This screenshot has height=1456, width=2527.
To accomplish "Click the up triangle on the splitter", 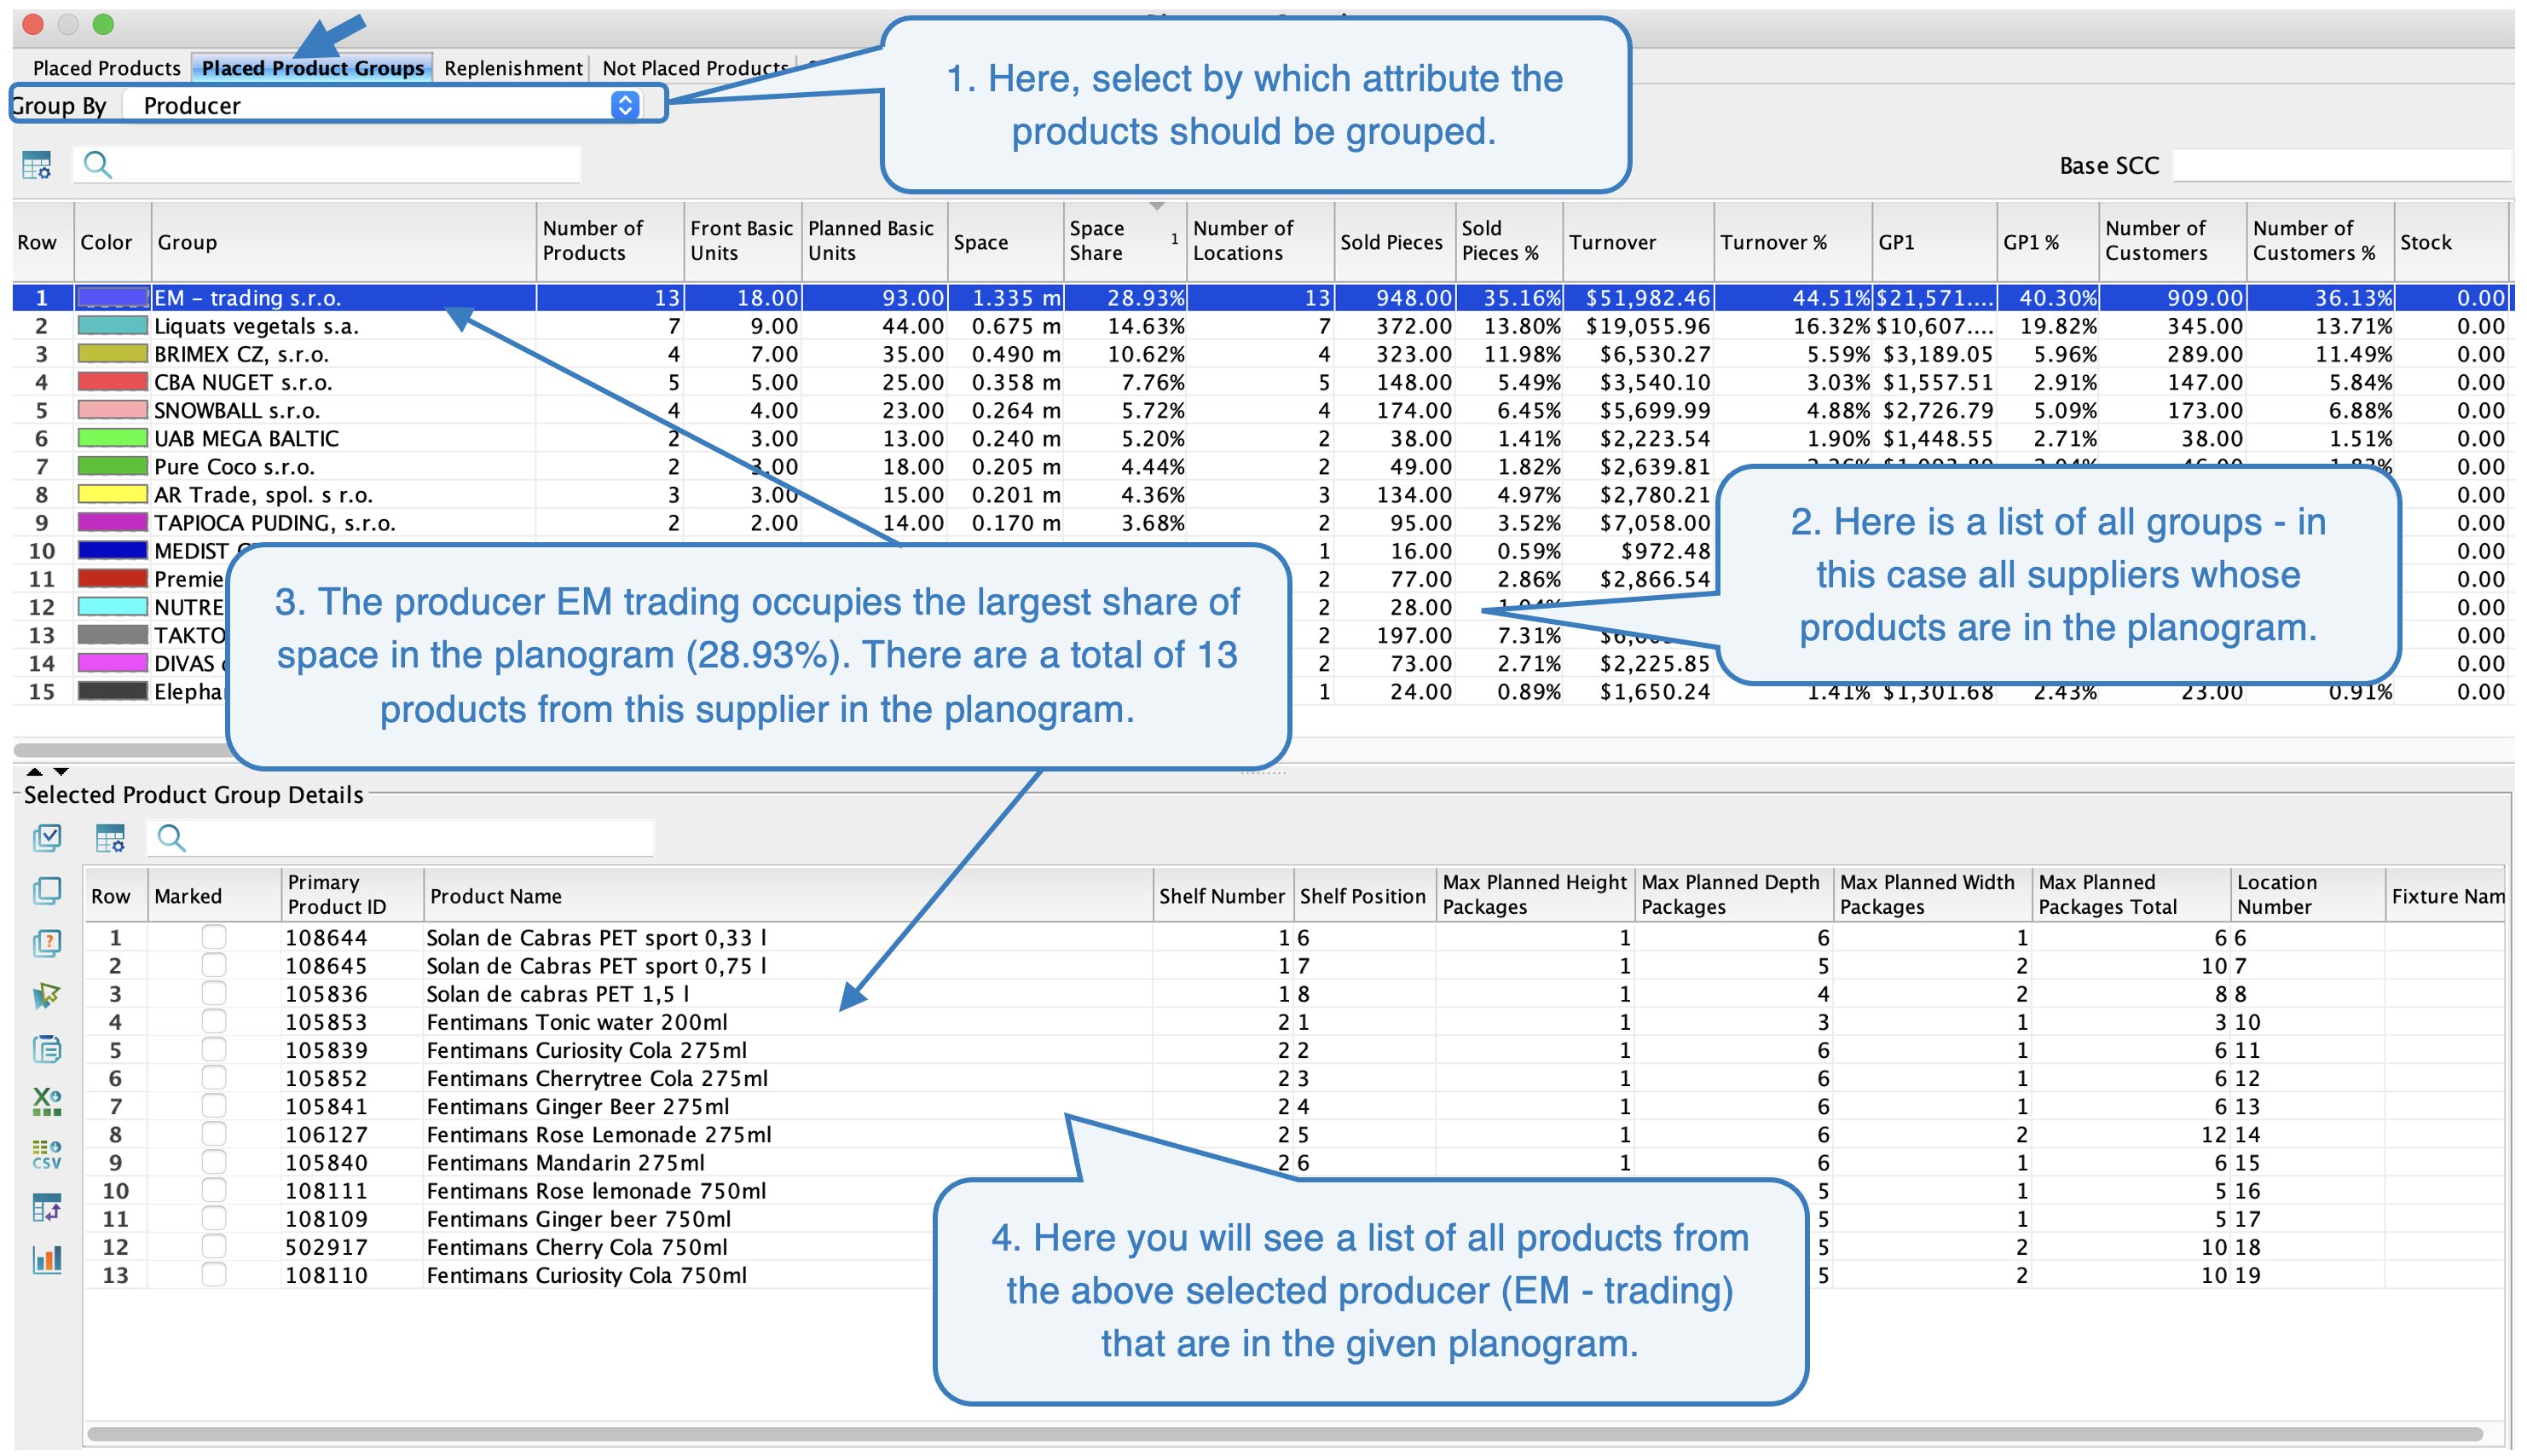I will 34,772.
